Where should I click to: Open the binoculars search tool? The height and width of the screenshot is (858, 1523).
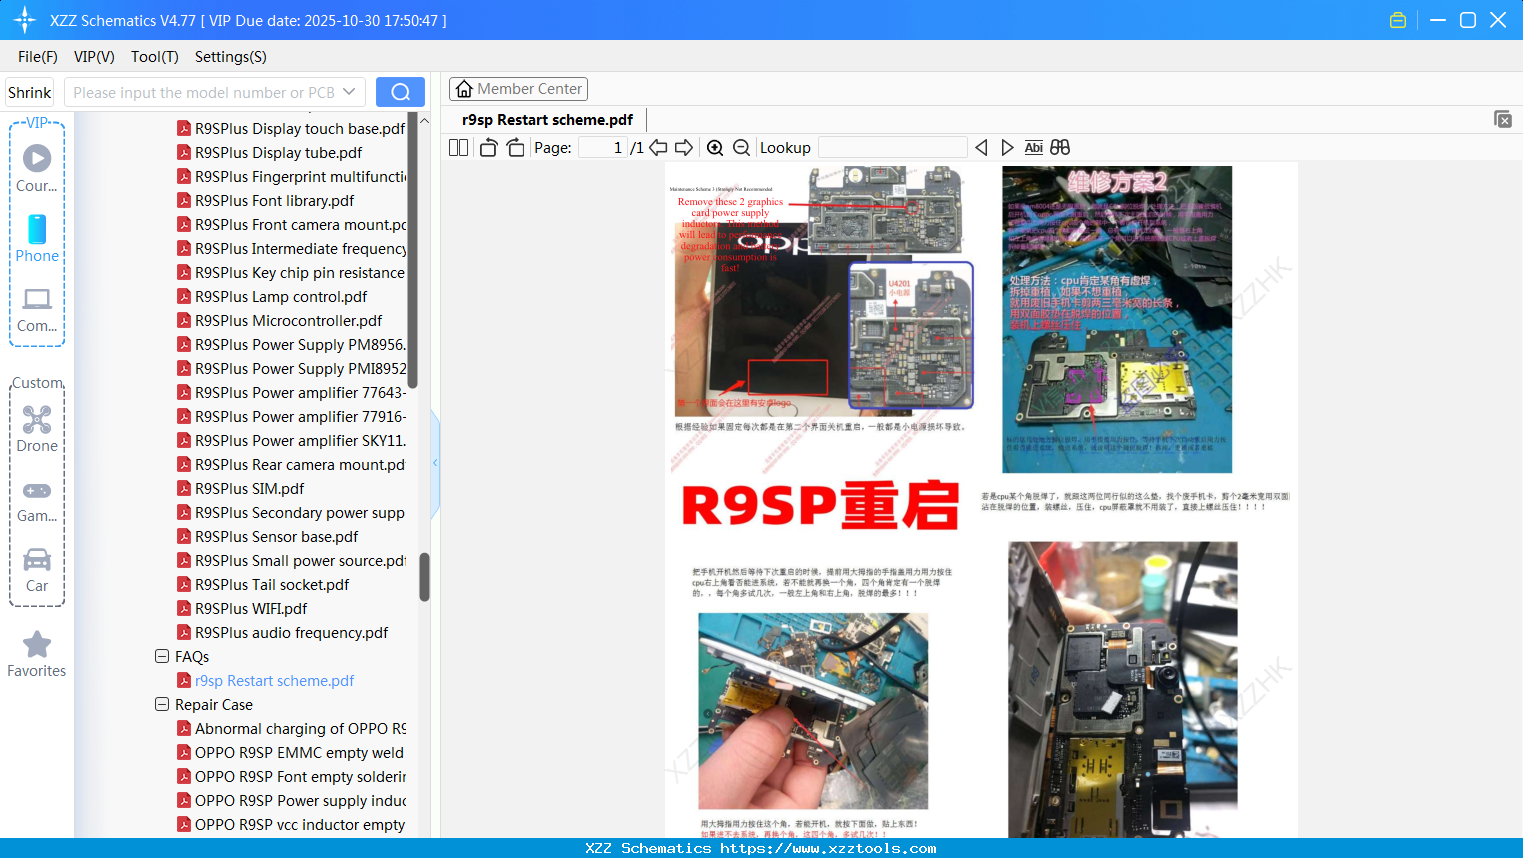coord(1060,147)
